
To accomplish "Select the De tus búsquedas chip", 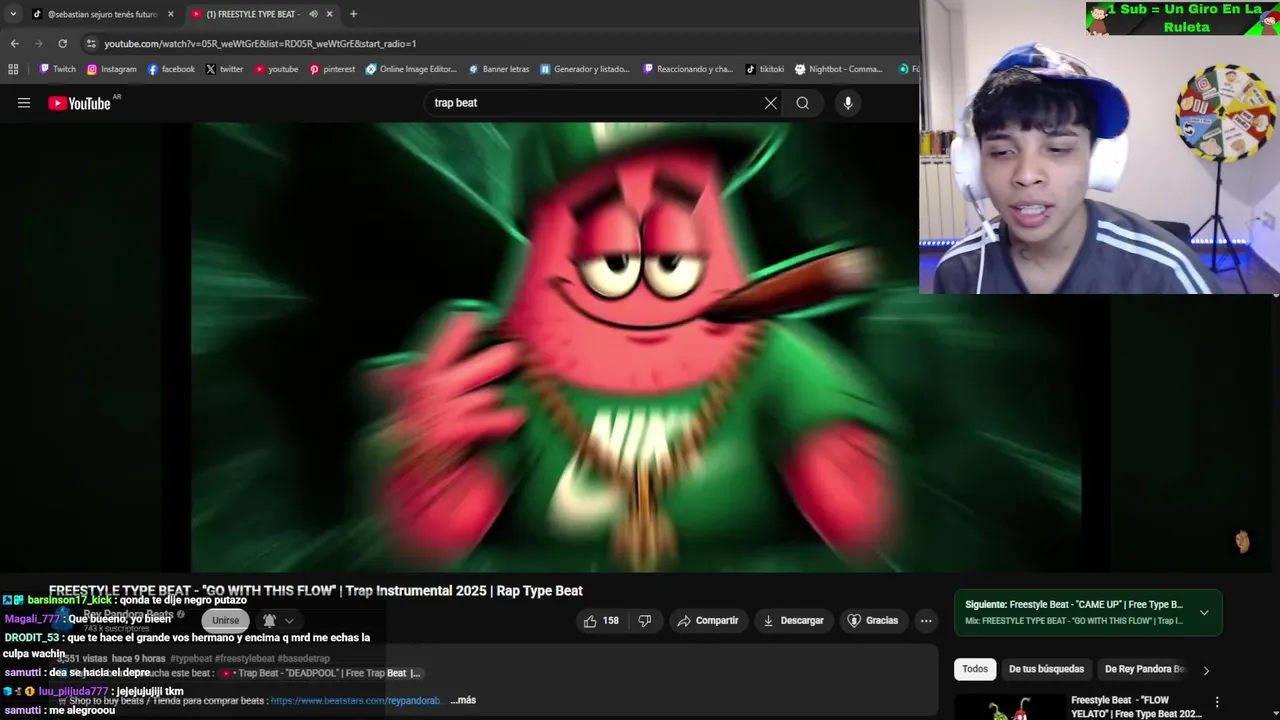I will (x=1046, y=669).
